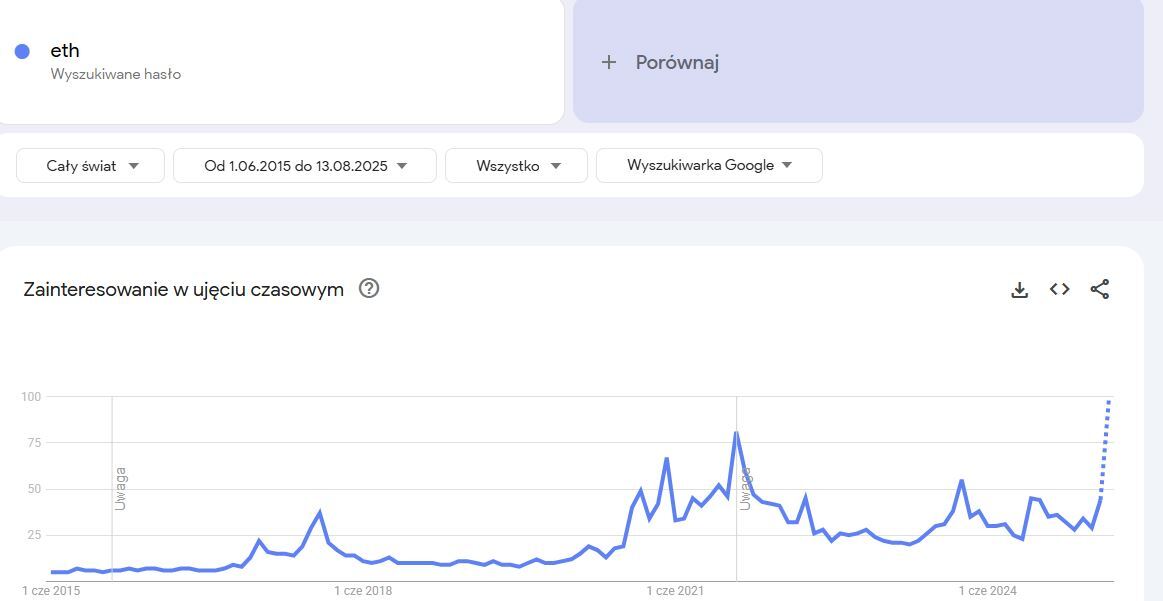The image size is (1163, 601).
Task: Click the 1 cze 2024 axis label
Action: pyautogui.click(x=988, y=591)
